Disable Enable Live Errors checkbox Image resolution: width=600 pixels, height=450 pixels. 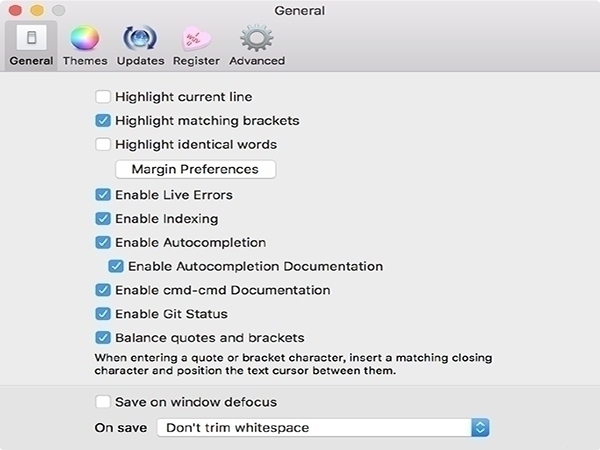click(103, 195)
